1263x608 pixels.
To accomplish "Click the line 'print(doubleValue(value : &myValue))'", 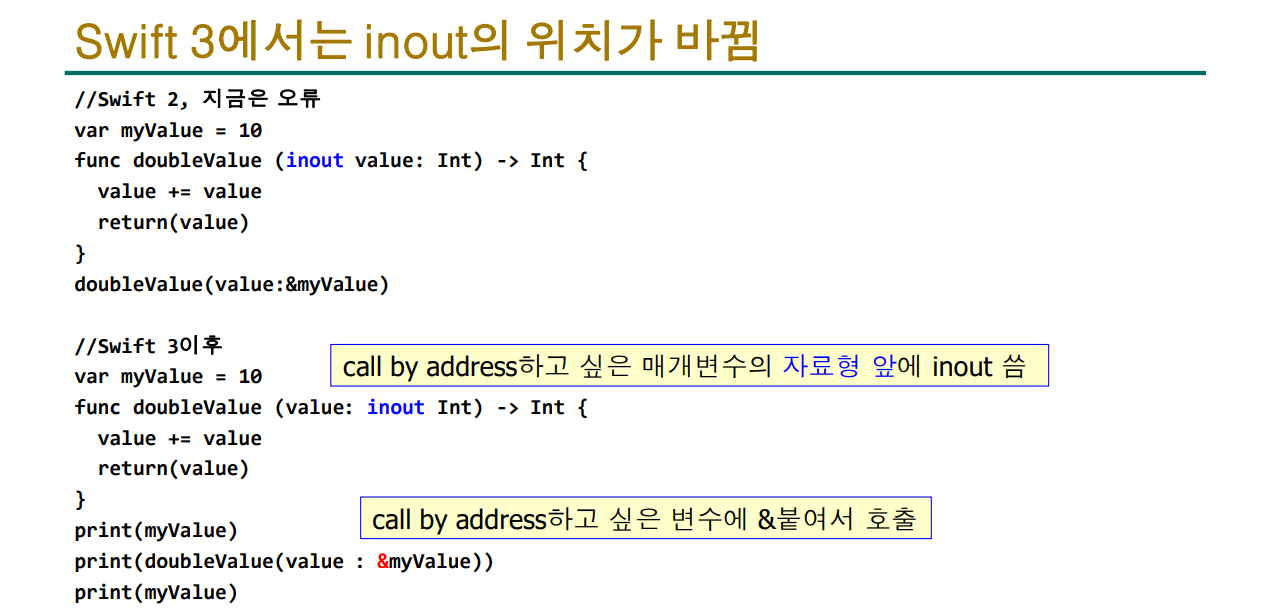I will coord(284,562).
